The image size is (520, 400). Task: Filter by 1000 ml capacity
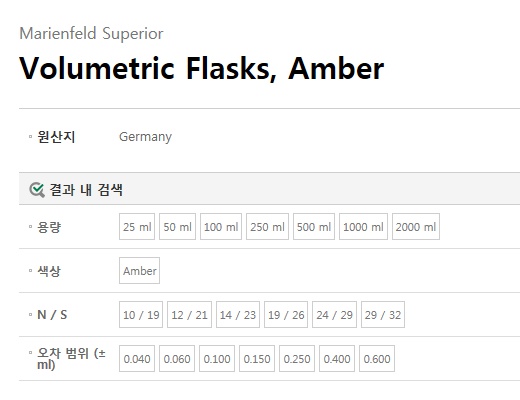click(363, 227)
